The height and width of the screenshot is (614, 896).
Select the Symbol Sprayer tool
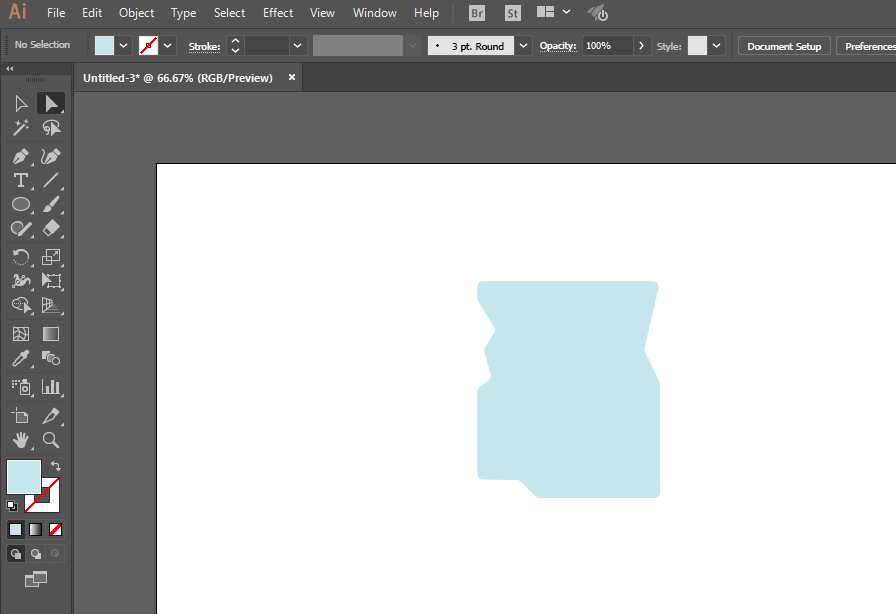point(21,387)
